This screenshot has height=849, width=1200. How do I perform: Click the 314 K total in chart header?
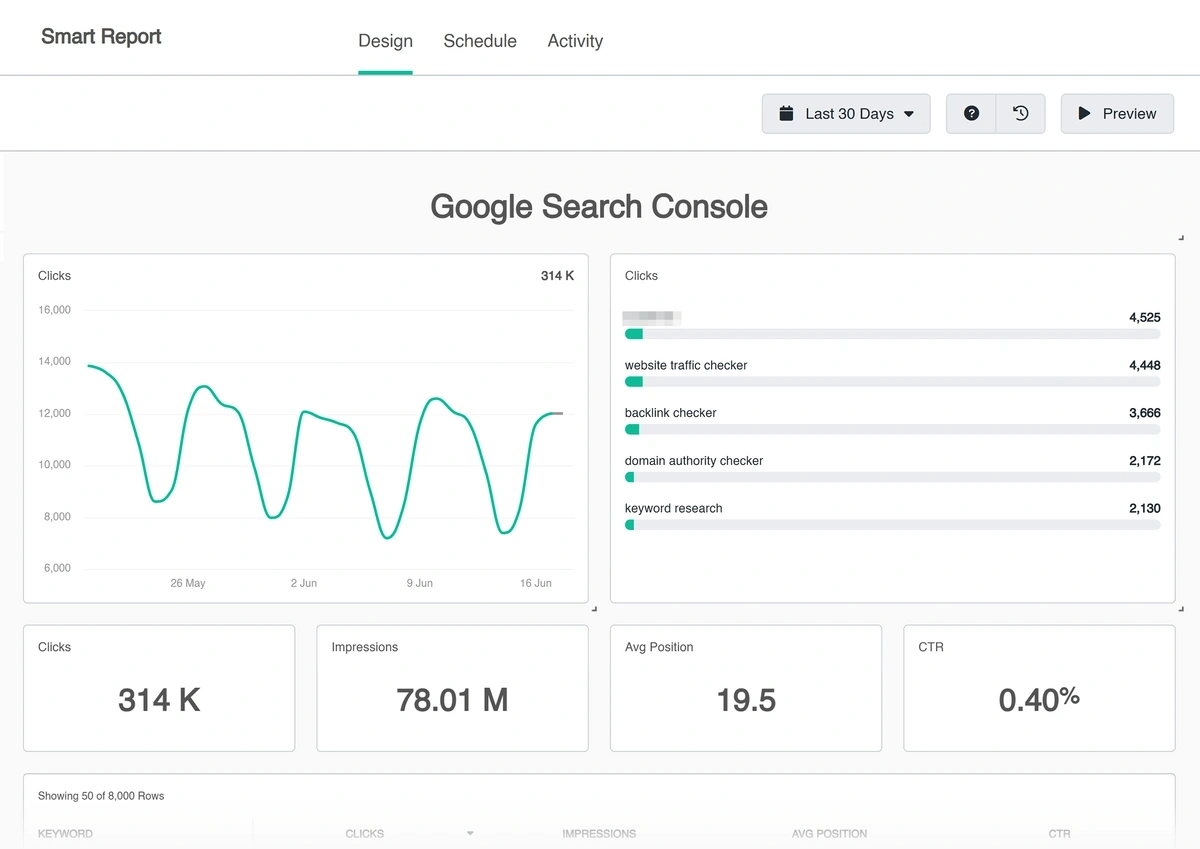(x=557, y=276)
